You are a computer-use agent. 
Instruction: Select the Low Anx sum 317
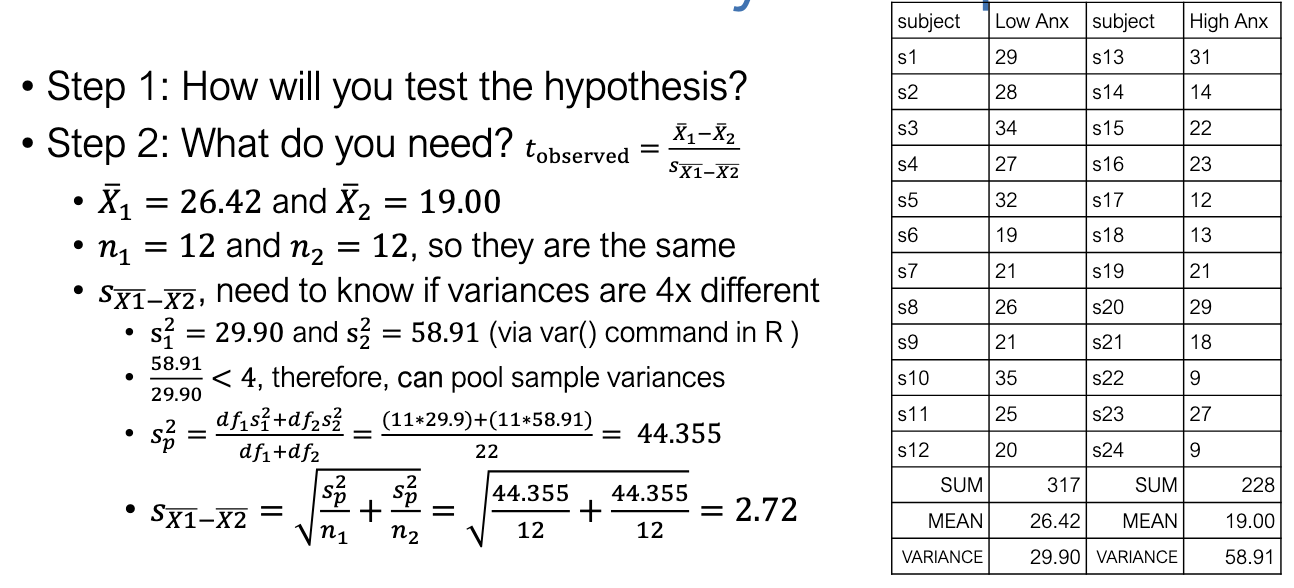[x=1063, y=485]
